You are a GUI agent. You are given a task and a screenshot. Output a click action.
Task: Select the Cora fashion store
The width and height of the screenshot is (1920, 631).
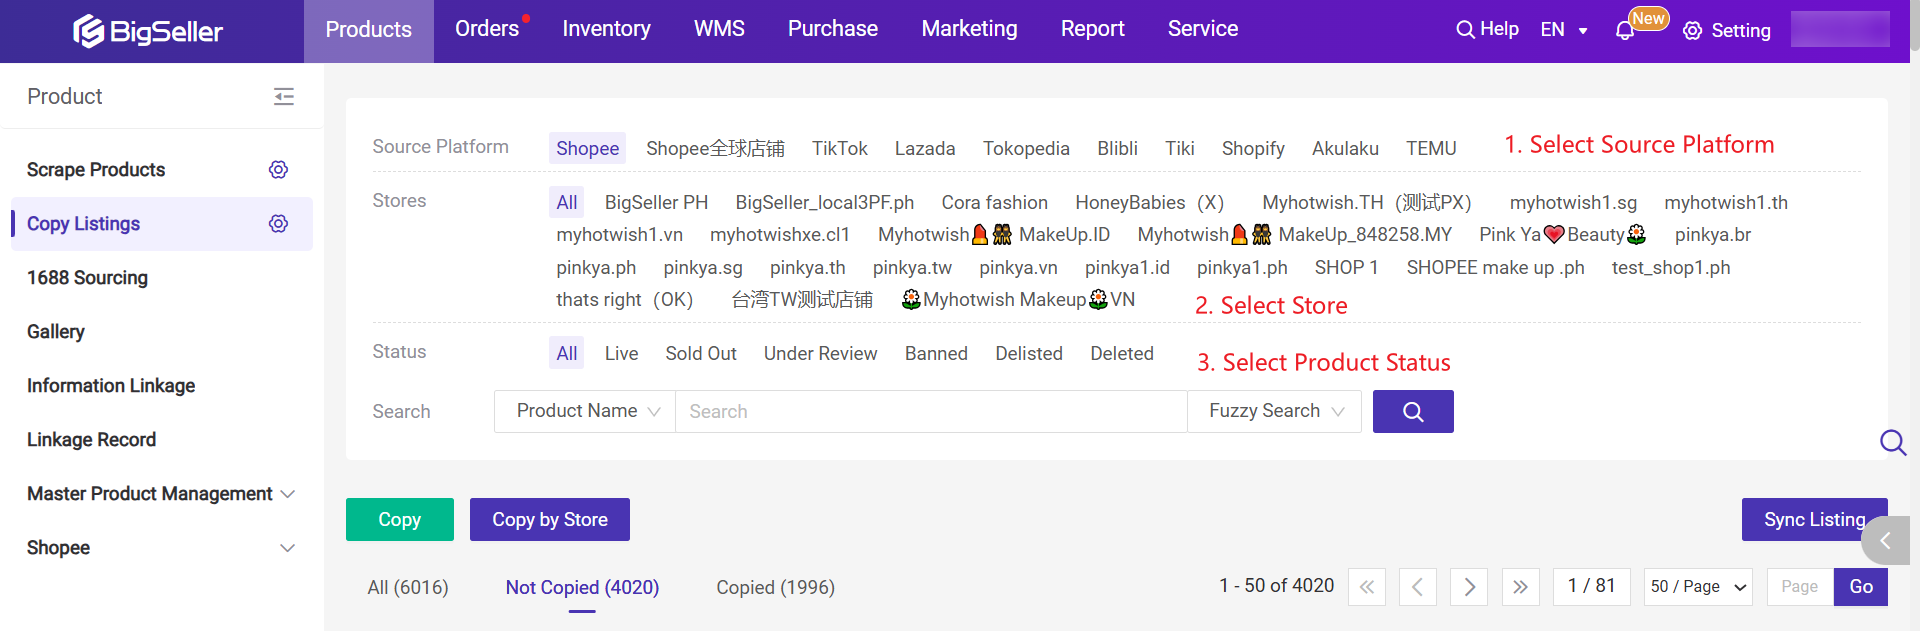click(994, 202)
